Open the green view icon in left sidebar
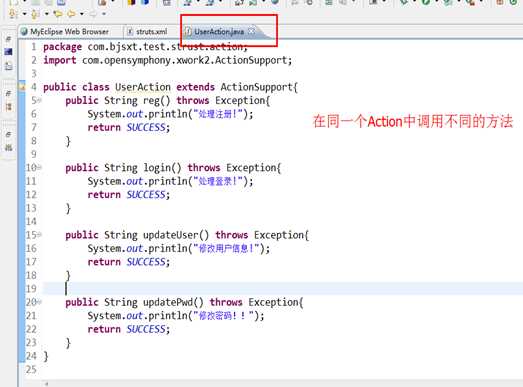Screen dimensions: 523x387 (x=8, y=147)
